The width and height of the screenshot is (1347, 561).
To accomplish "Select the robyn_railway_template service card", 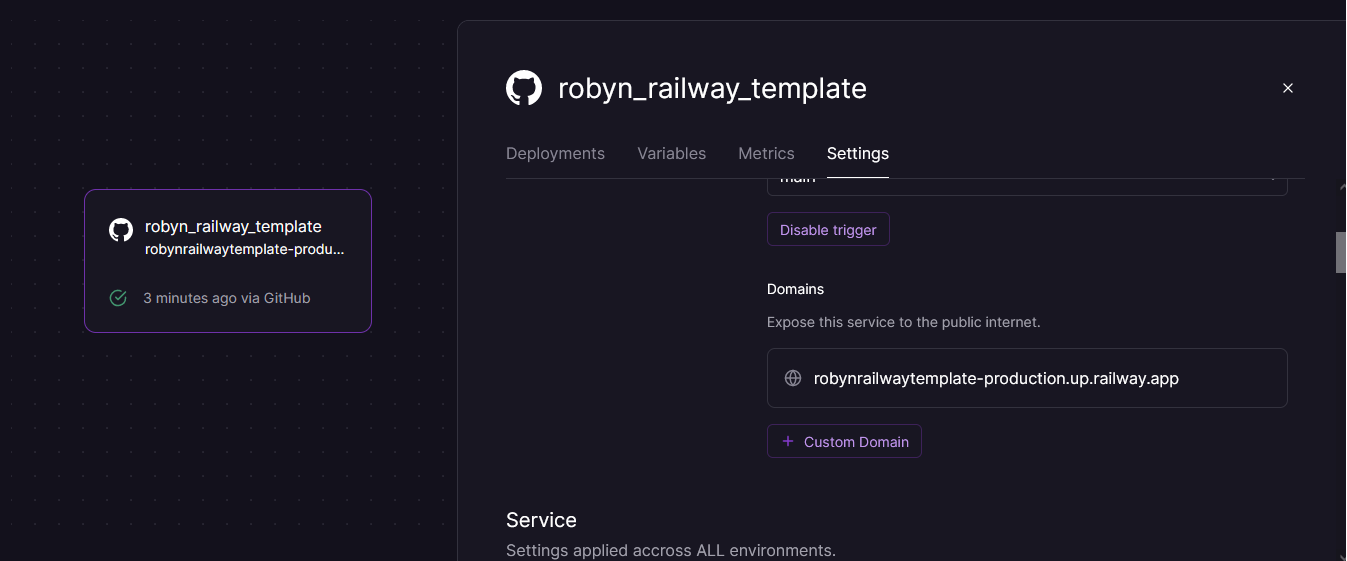I will click(x=228, y=261).
